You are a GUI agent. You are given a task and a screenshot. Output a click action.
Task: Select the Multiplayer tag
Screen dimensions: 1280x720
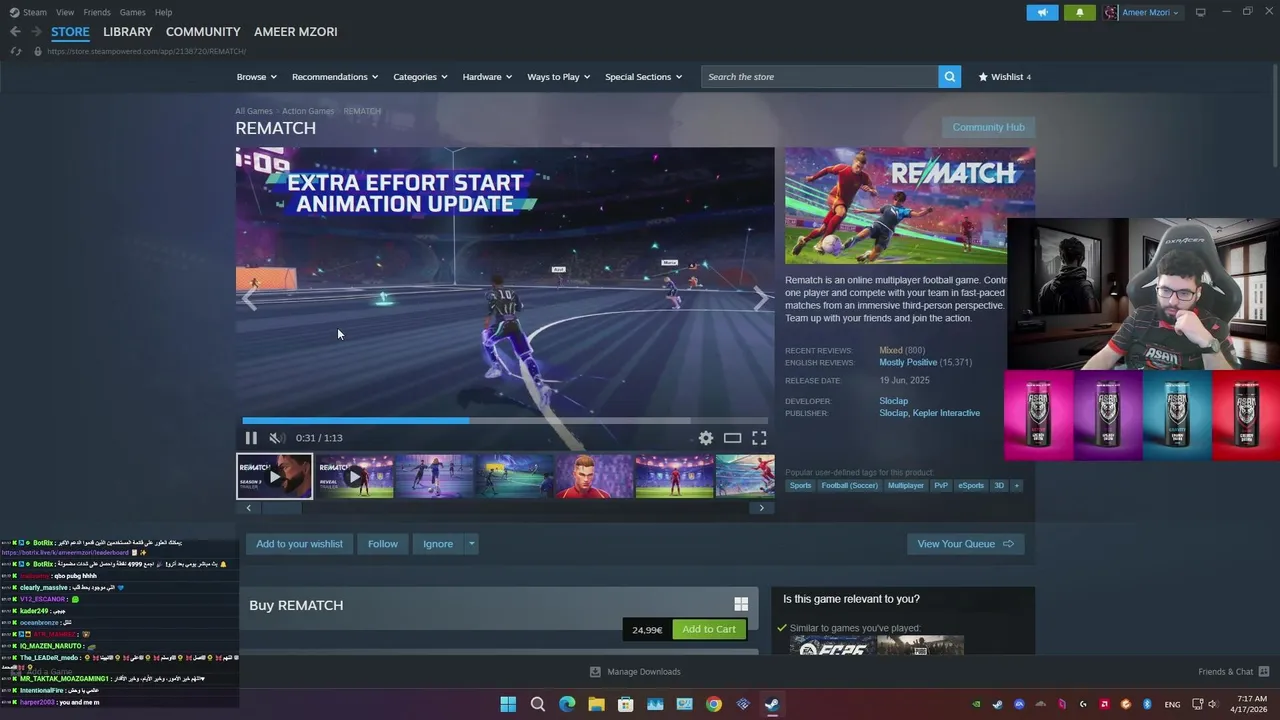point(906,486)
